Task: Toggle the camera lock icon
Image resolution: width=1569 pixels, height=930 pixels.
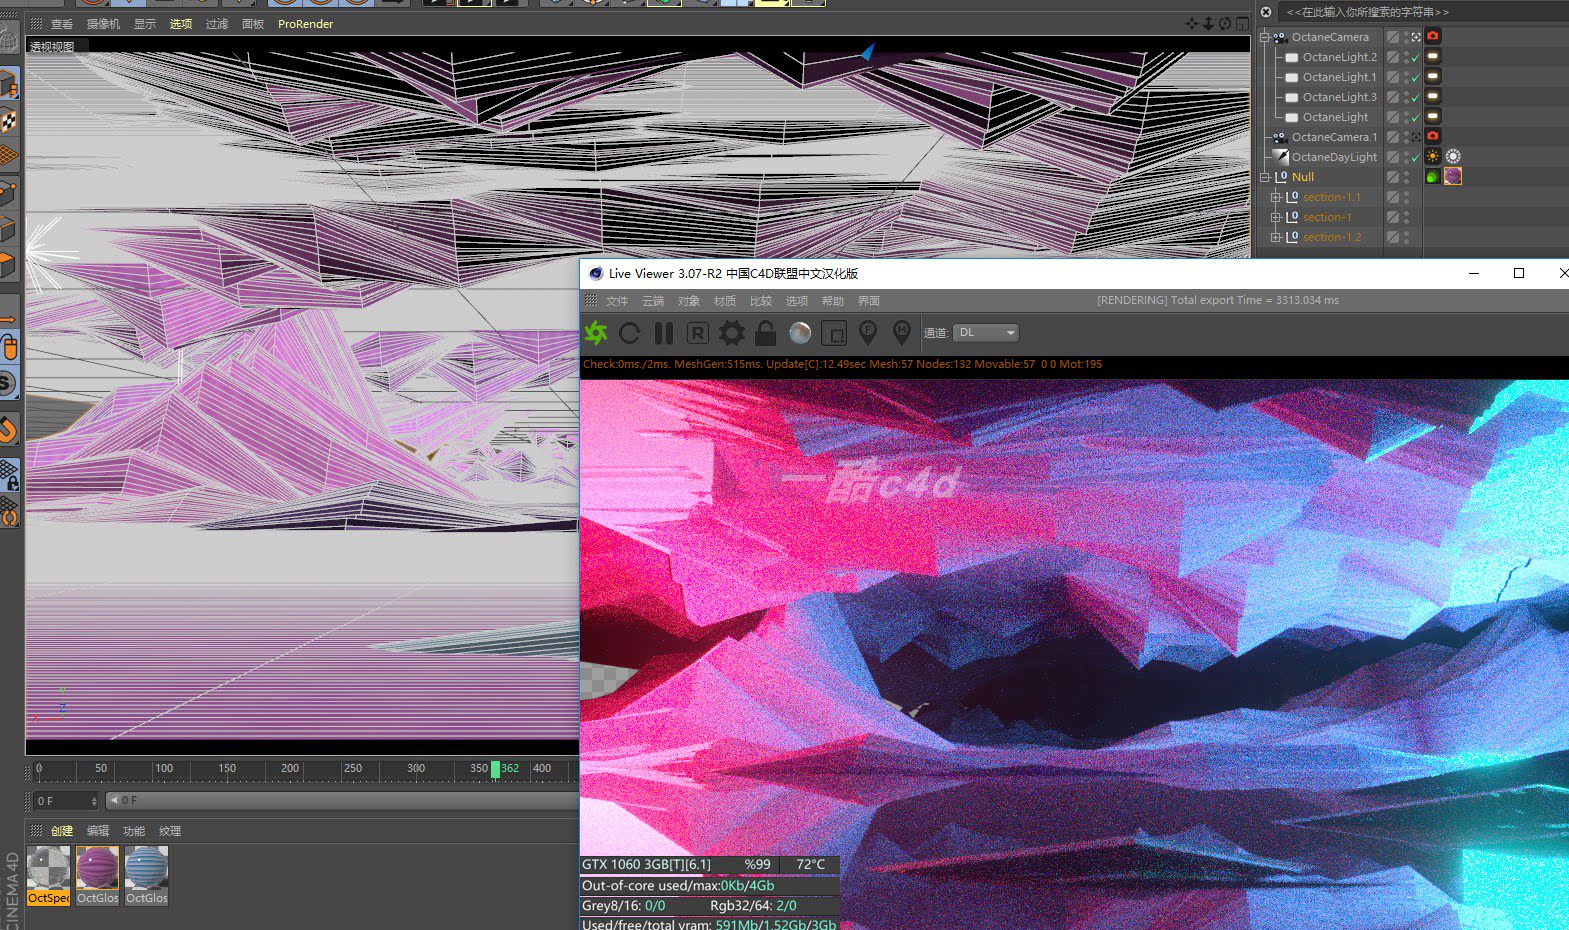Action: tap(766, 333)
